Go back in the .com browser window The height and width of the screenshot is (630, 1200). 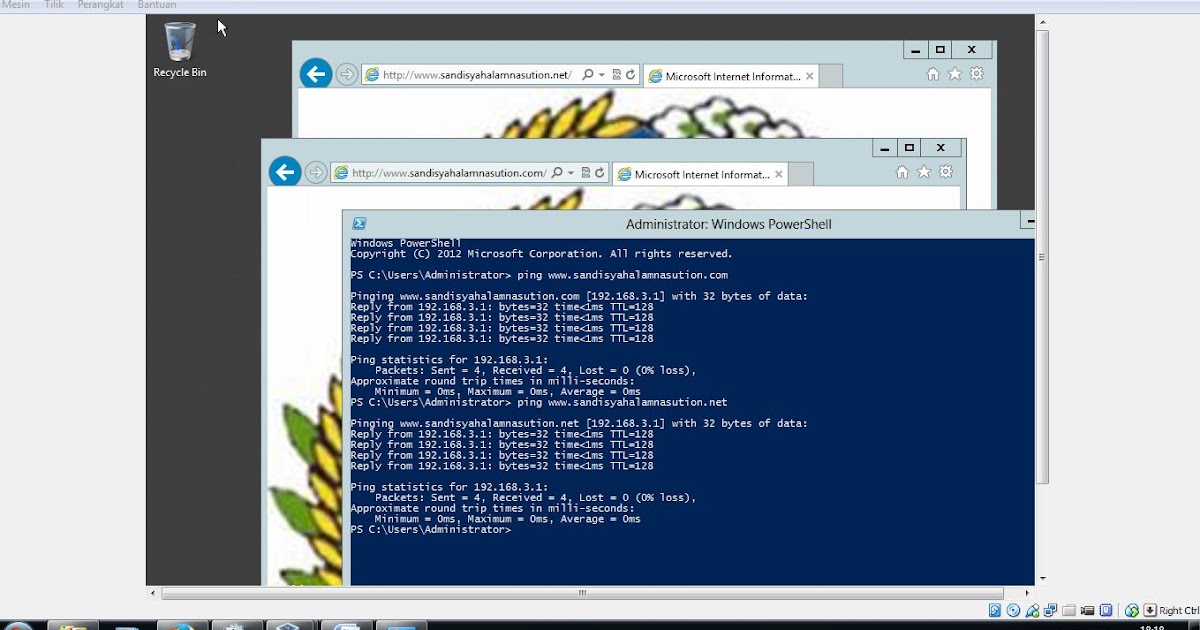[285, 172]
